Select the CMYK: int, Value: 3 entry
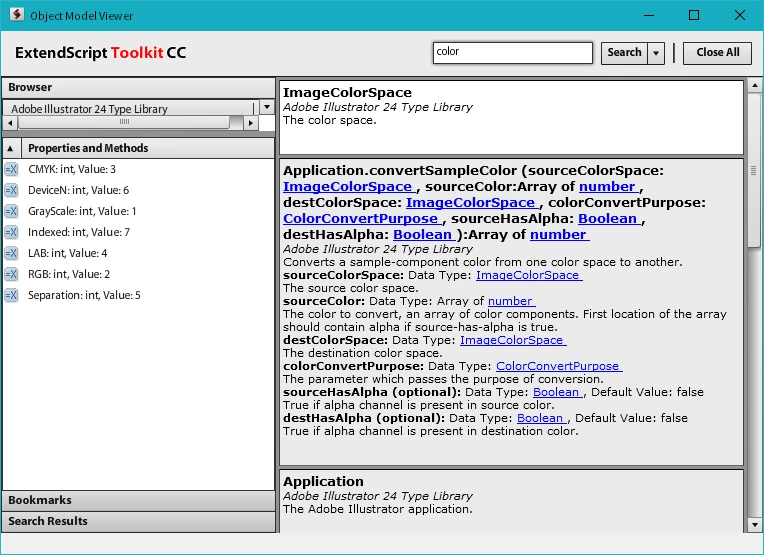 (x=138, y=169)
